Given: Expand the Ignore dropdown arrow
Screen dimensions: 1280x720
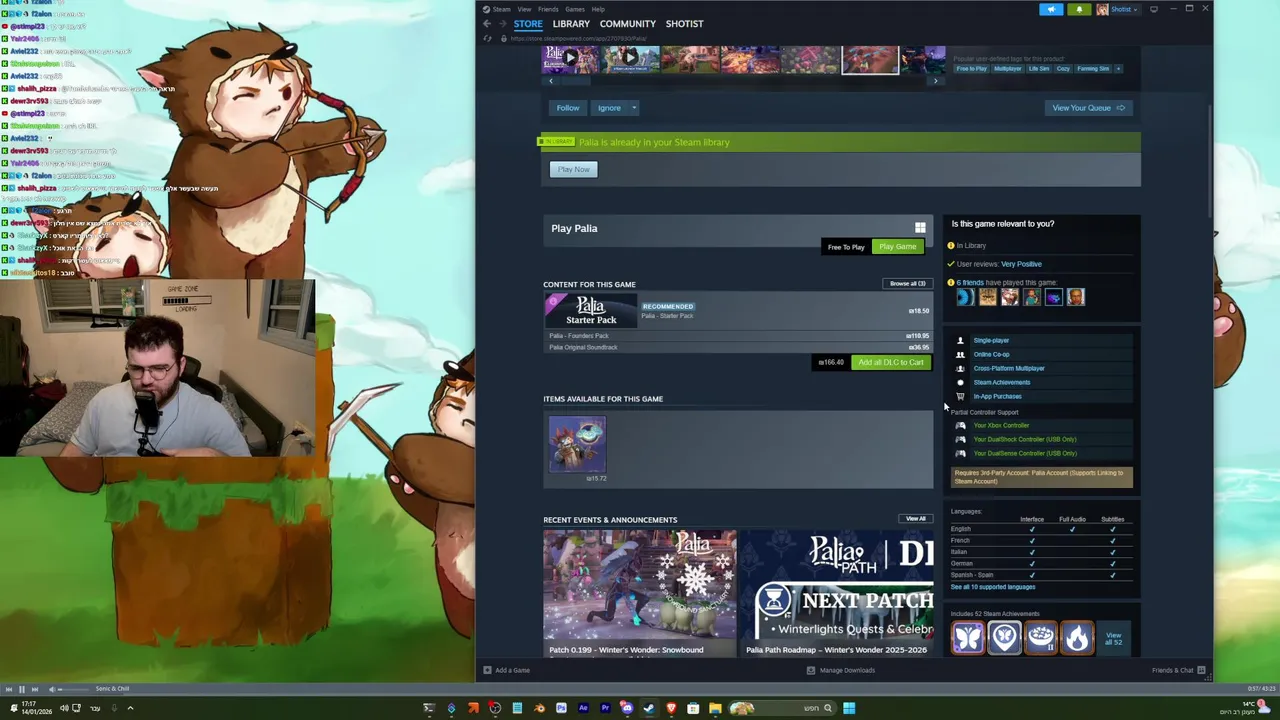Looking at the screenshot, I should (633, 108).
